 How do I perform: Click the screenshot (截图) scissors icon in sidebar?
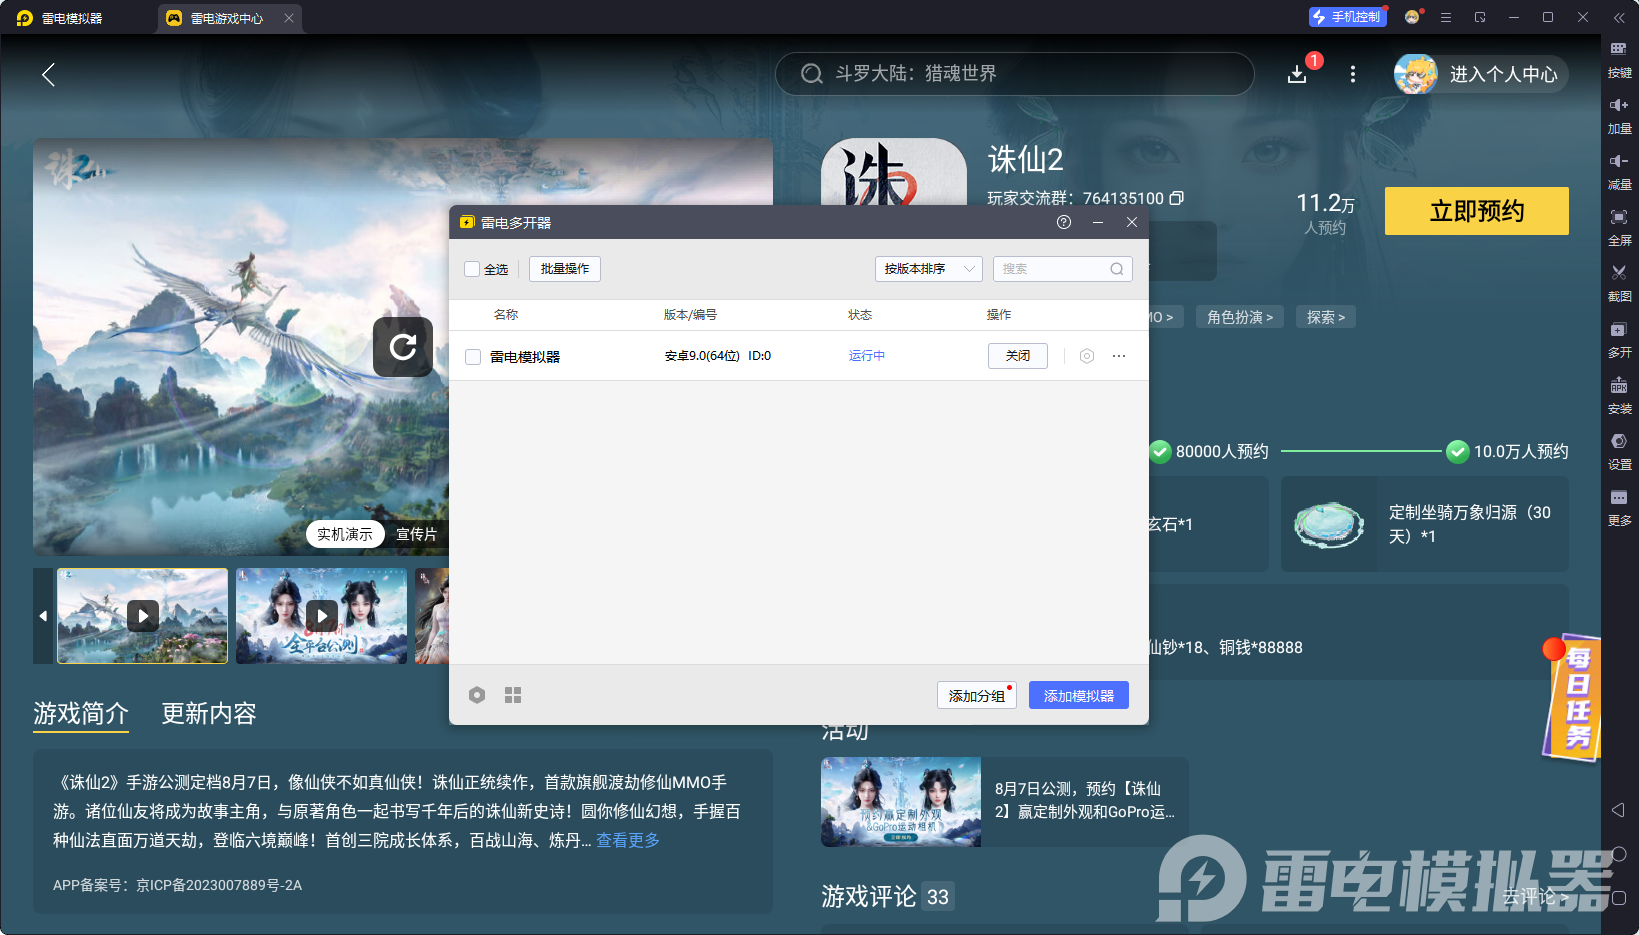(x=1619, y=273)
